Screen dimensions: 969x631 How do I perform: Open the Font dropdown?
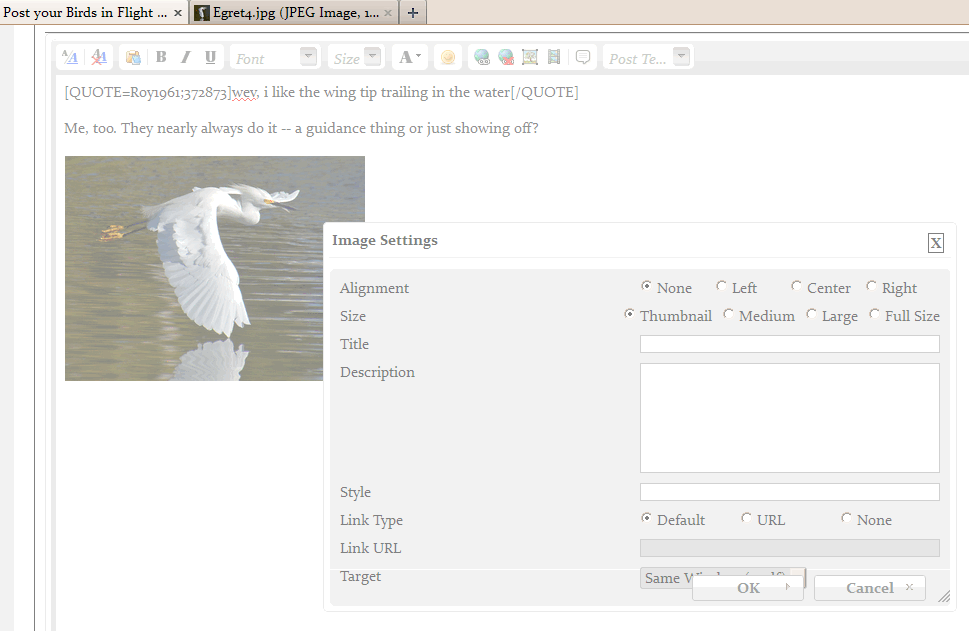(274, 57)
